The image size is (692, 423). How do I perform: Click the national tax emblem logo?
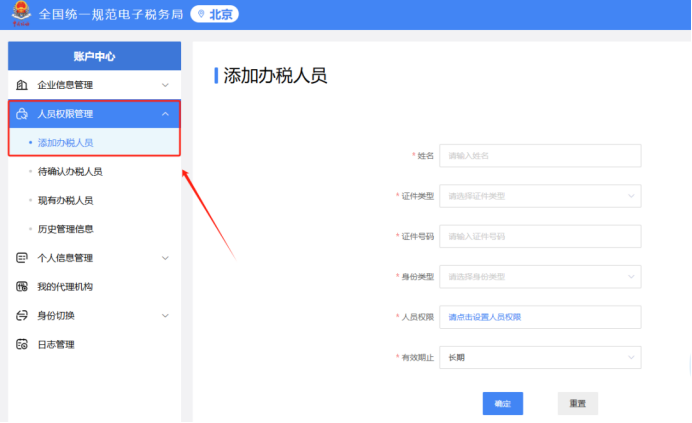click(21, 13)
